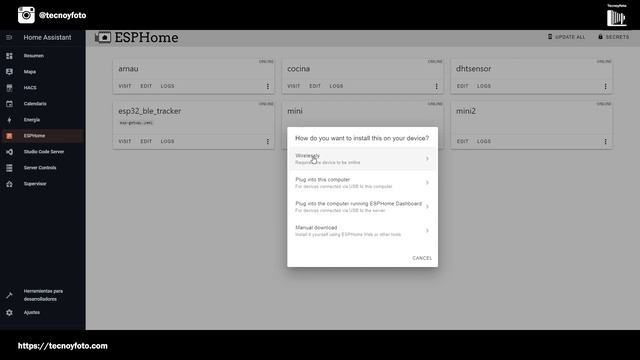Open LOGS on the mini2 card
This screenshot has height=360, width=640.
[x=484, y=142]
